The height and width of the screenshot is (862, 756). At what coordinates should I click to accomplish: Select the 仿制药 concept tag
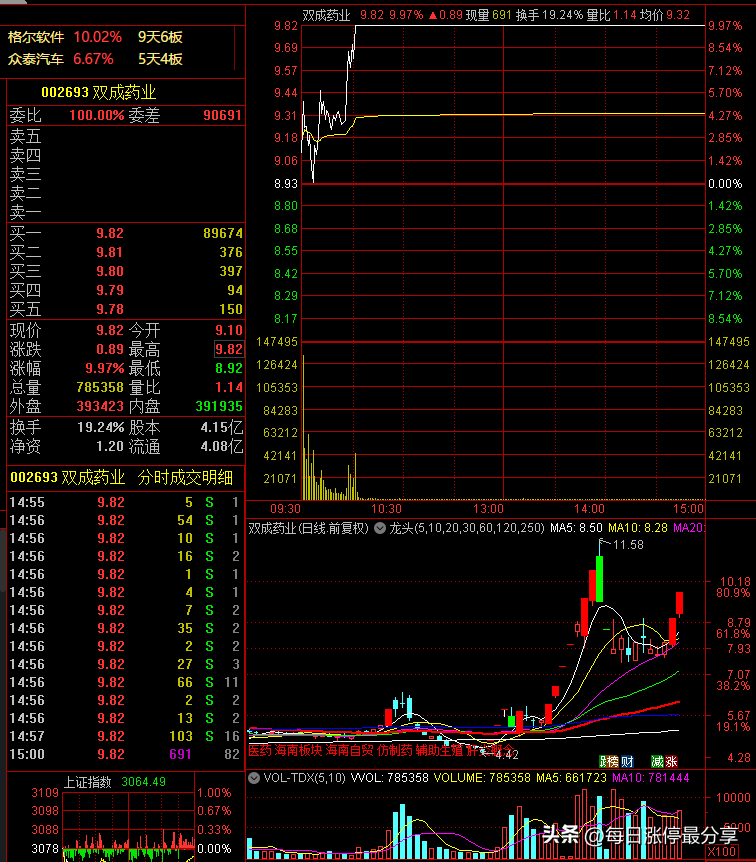[x=395, y=750]
